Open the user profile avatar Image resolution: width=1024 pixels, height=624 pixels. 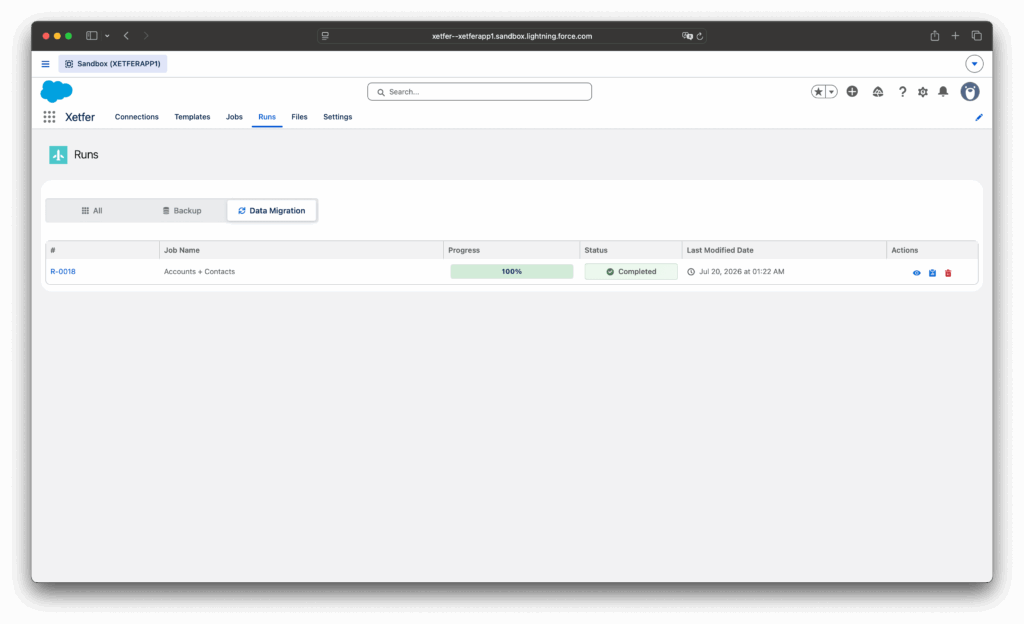pos(970,92)
